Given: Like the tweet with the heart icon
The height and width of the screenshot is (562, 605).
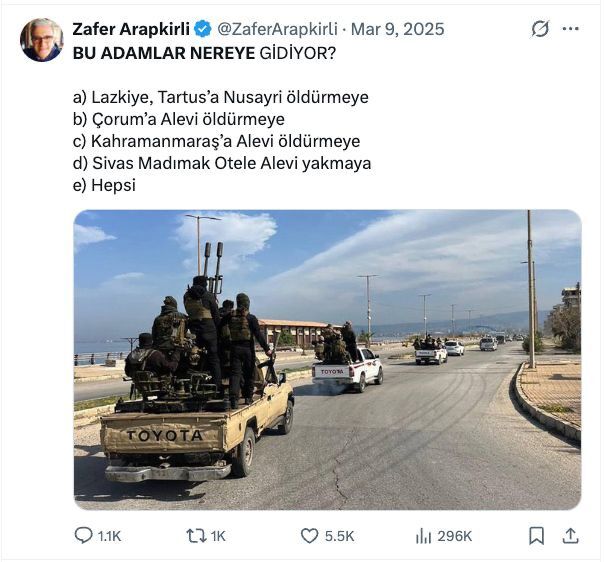Looking at the screenshot, I should click(x=309, y=536).
